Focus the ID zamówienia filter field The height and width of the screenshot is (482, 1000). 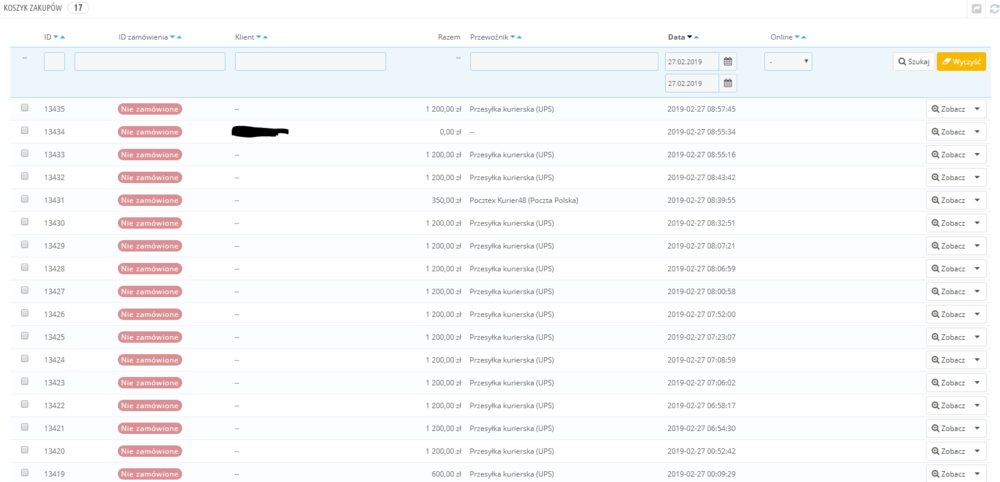coord(150,62)
